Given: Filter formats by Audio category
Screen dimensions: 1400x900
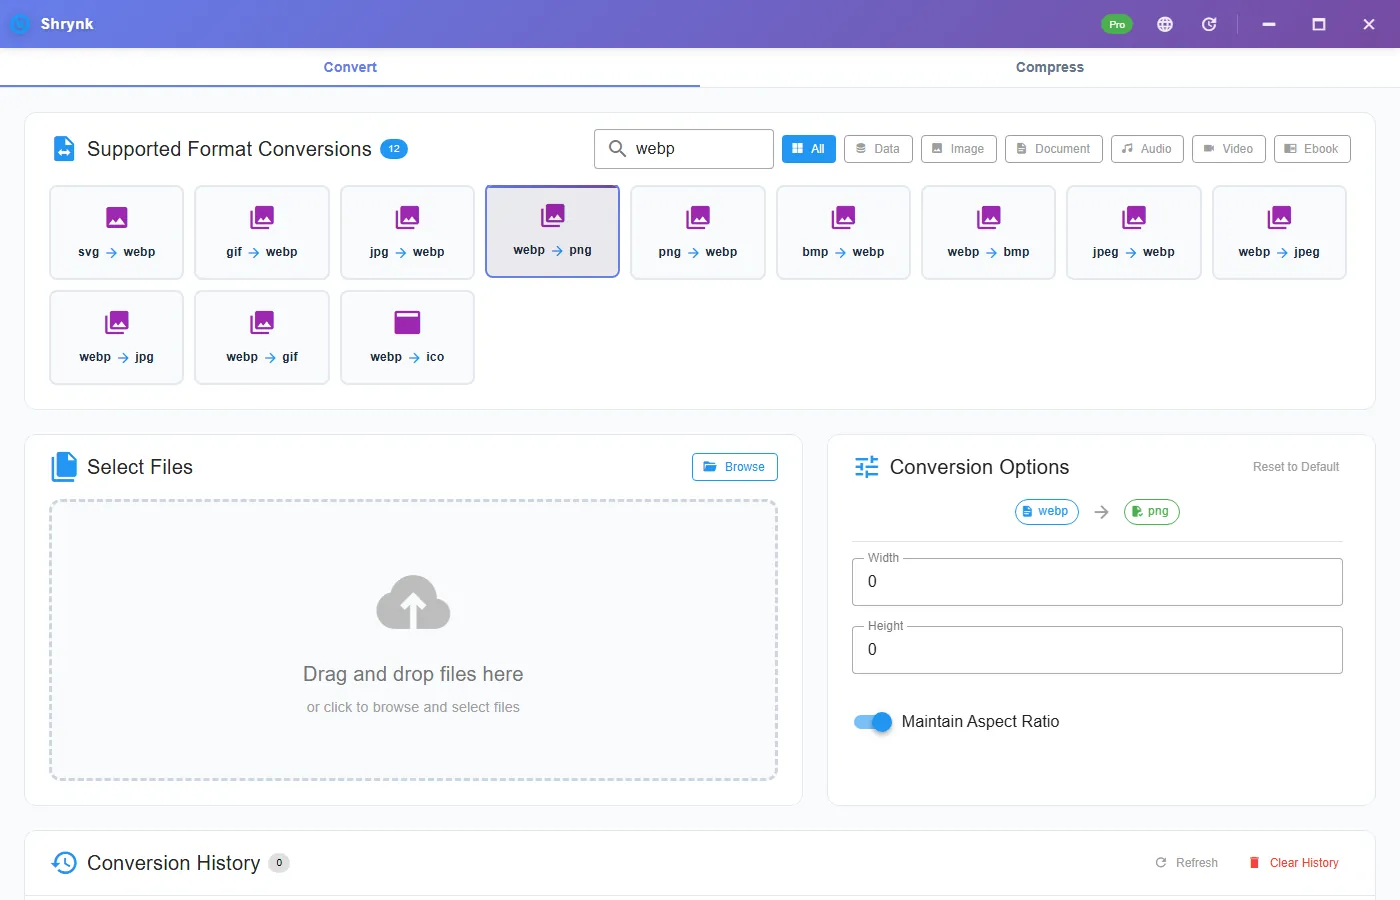Looking at the screenshot, I should [x=1147, y=149].
